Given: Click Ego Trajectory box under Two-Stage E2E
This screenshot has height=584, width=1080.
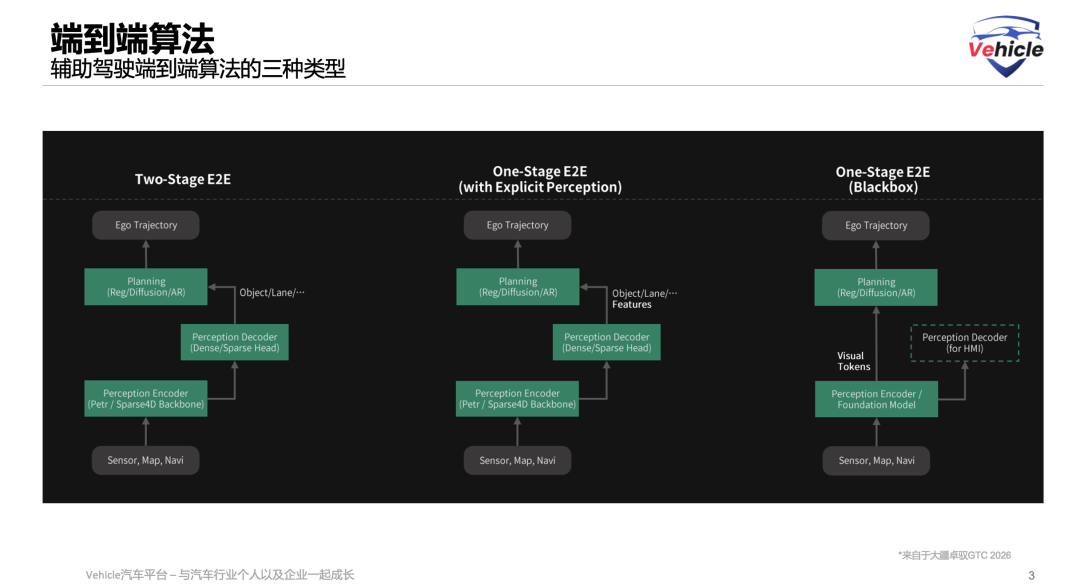Looking at the screenshot, I should pyautogui.click(x=146, y=226).
